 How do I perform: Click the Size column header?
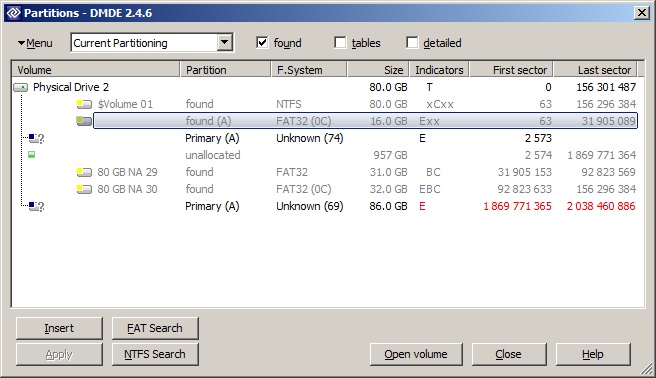tap(378, 69)
